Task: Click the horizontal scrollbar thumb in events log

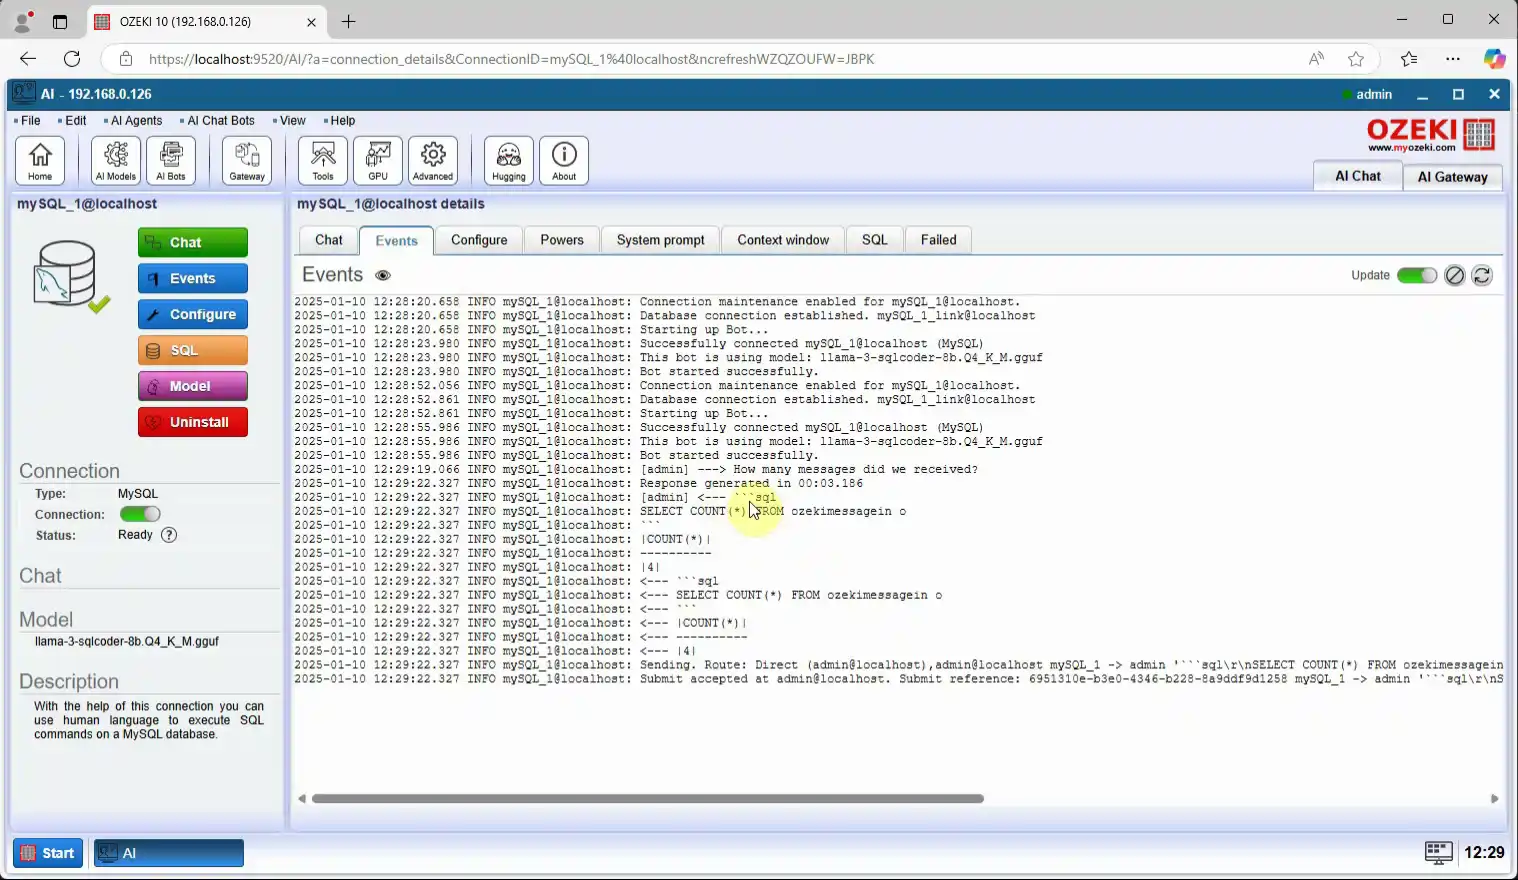Action: pyautogui.click(x=648, y=798)
